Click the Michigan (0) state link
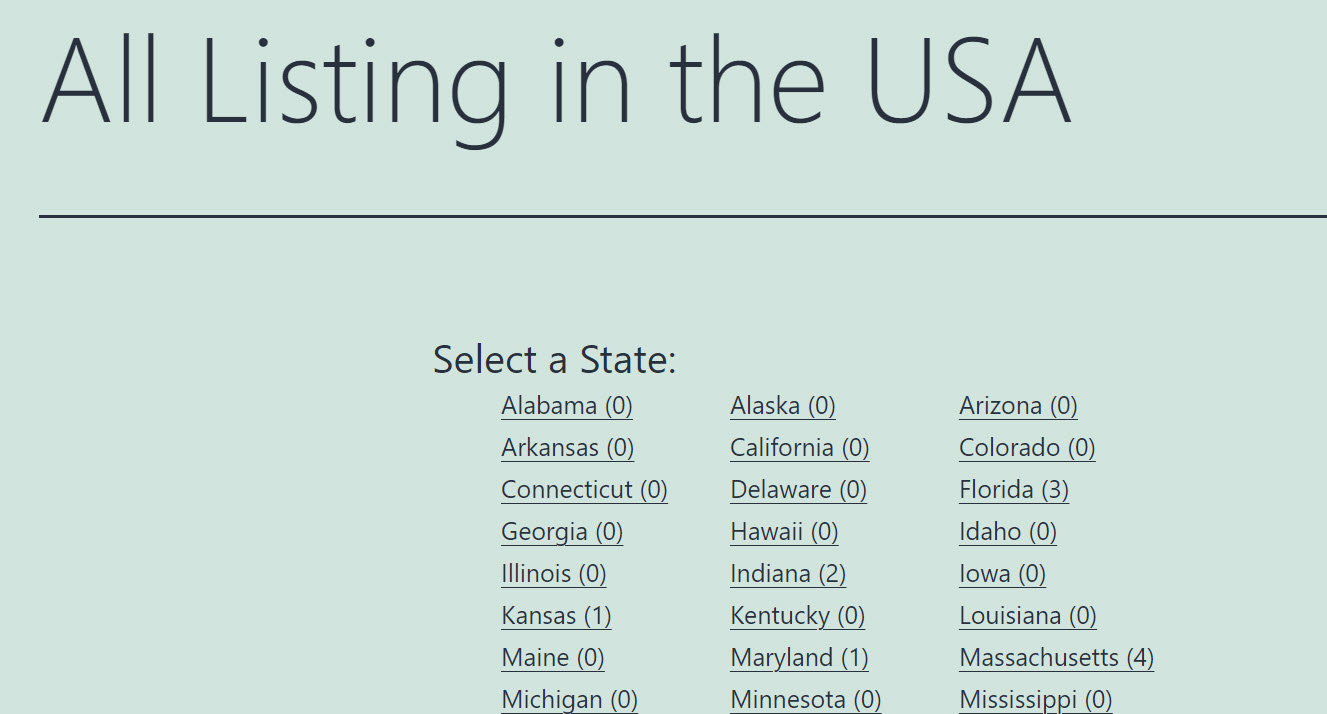Viewport: 1327px width, 714px height. pos(569,700)
